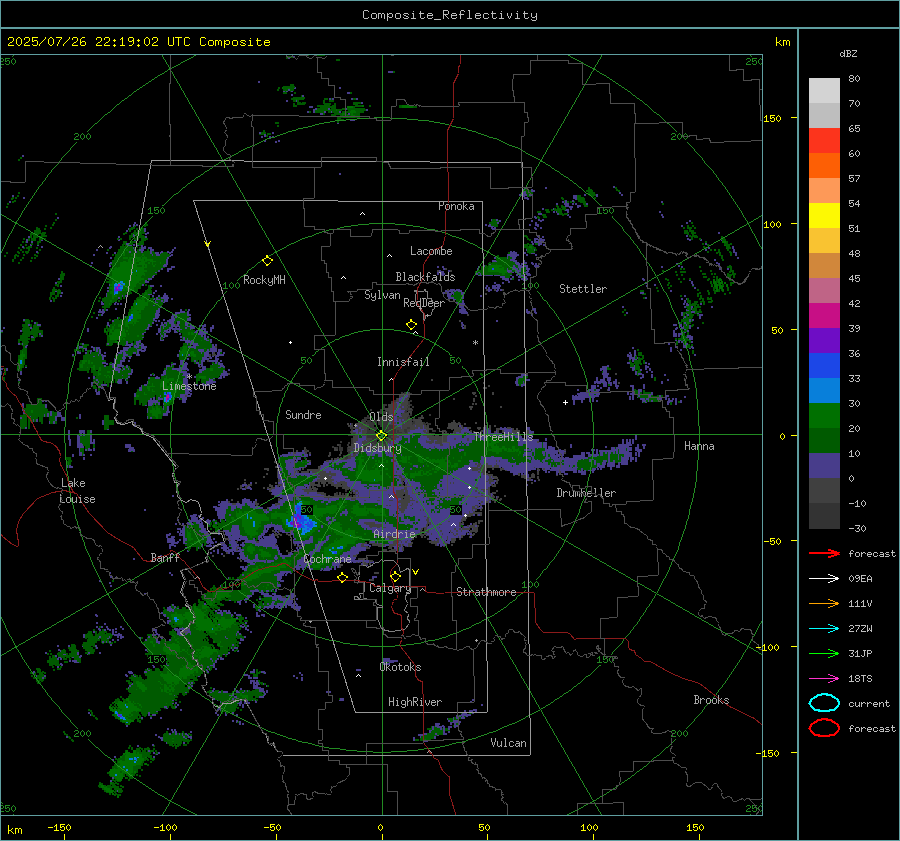The width and height of the screenshot is (900, 841).
Task: Click the cyan 27ZW arrow icon
Action: (x=824, y=629)
